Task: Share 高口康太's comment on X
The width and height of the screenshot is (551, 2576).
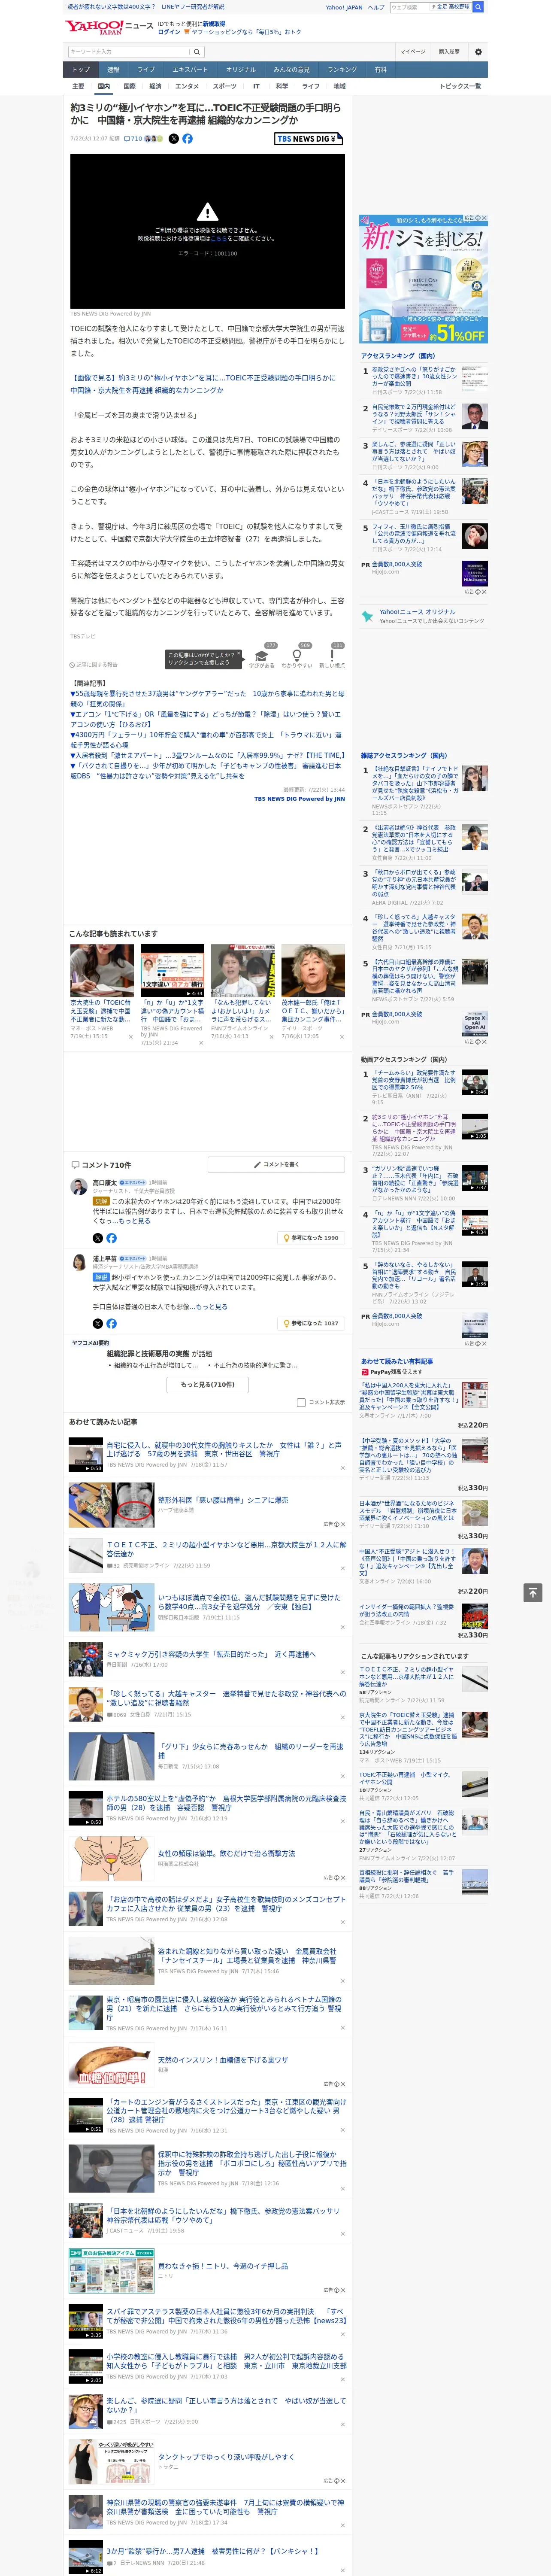Action: [x=98, y=1238]
